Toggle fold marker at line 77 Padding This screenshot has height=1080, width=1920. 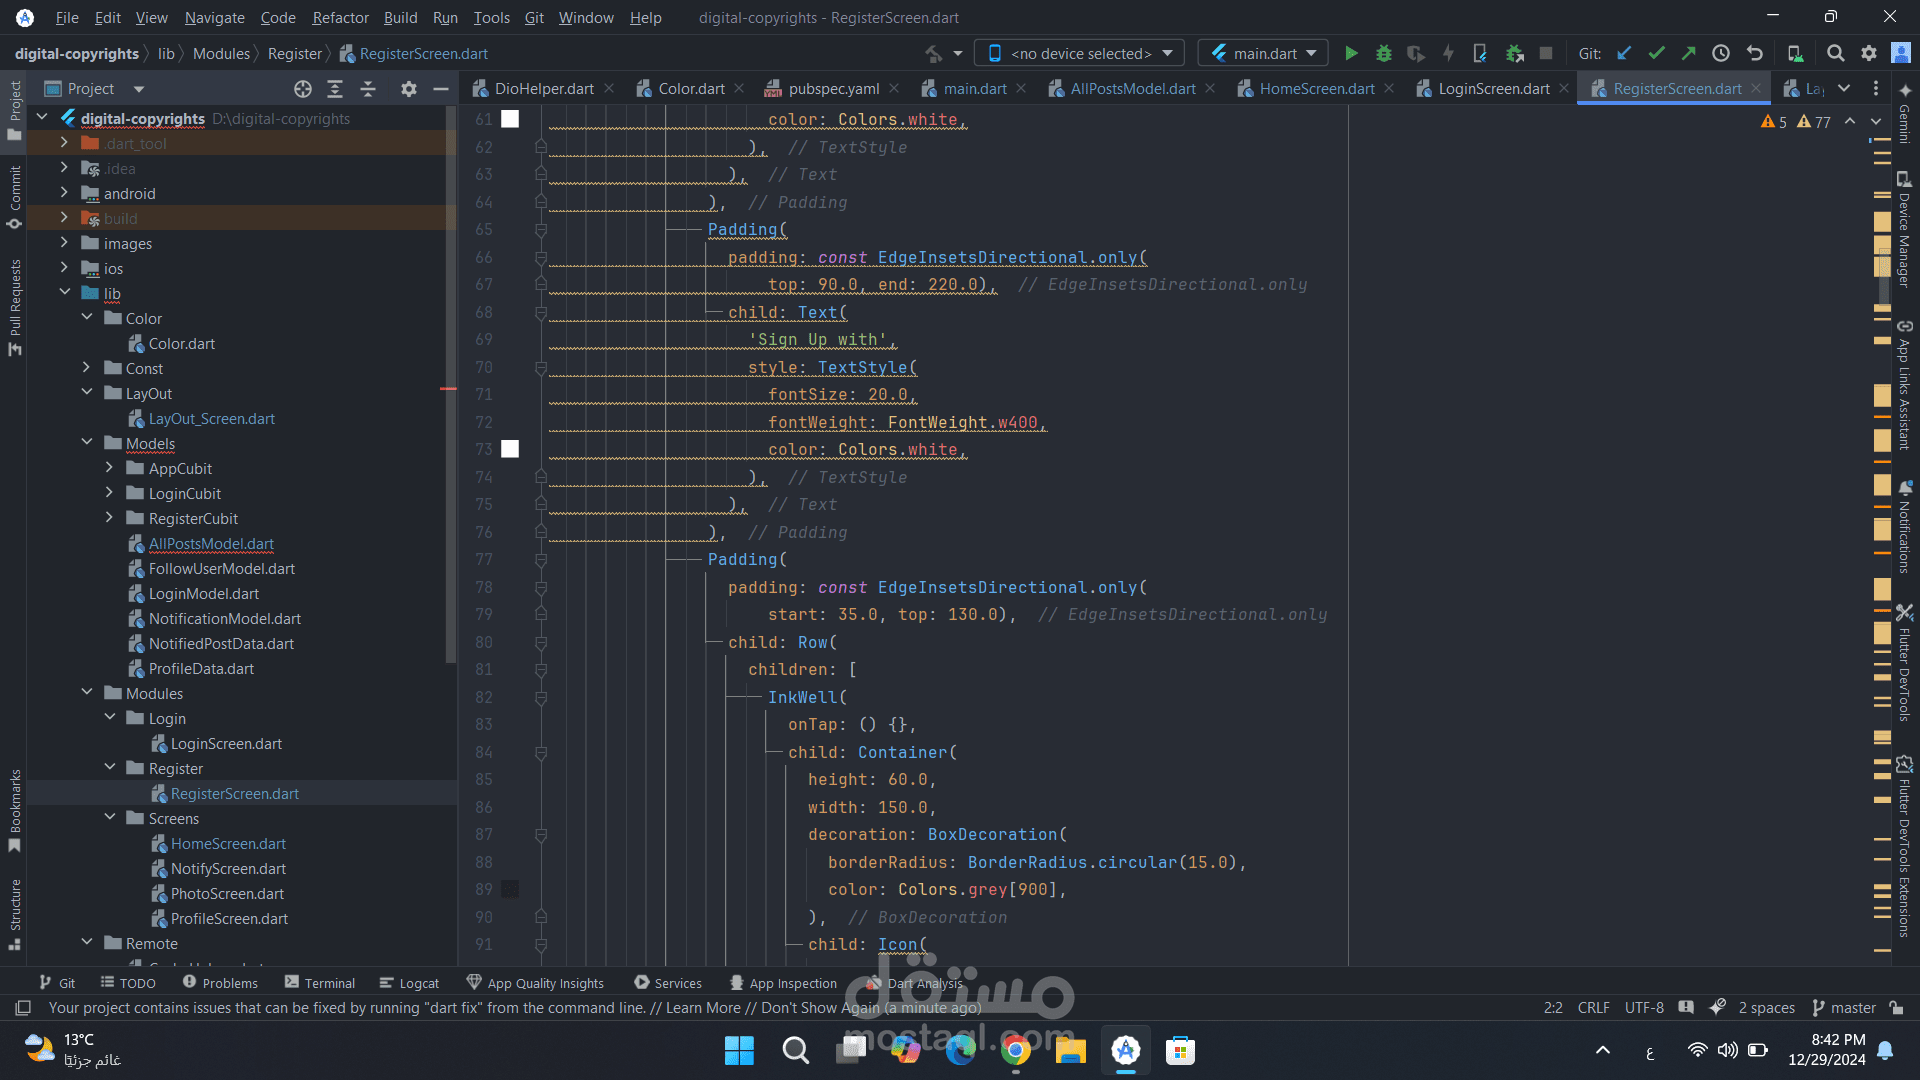(541, 560)
